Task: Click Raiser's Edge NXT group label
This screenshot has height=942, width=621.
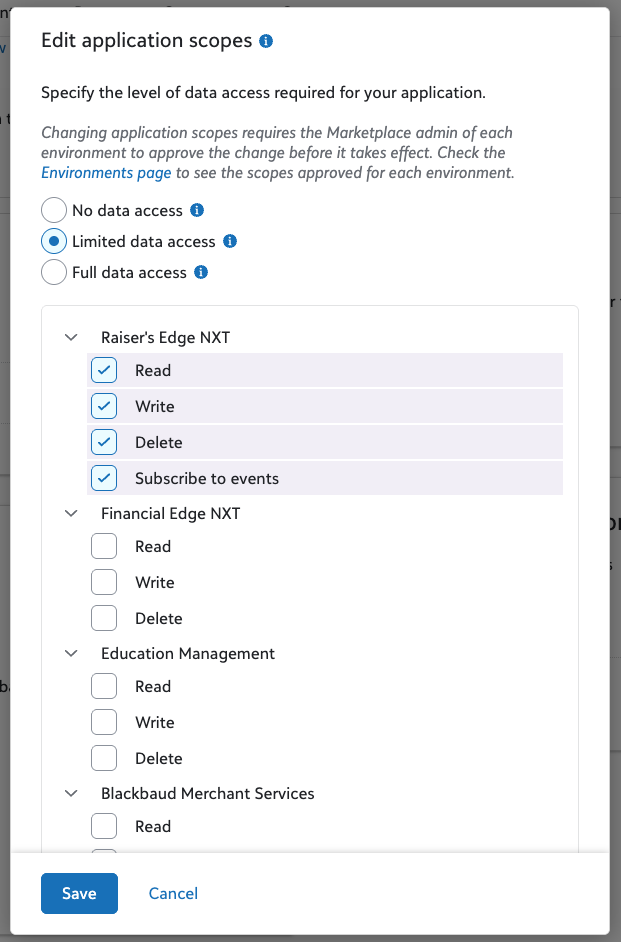Action: (x=165, y=338)
